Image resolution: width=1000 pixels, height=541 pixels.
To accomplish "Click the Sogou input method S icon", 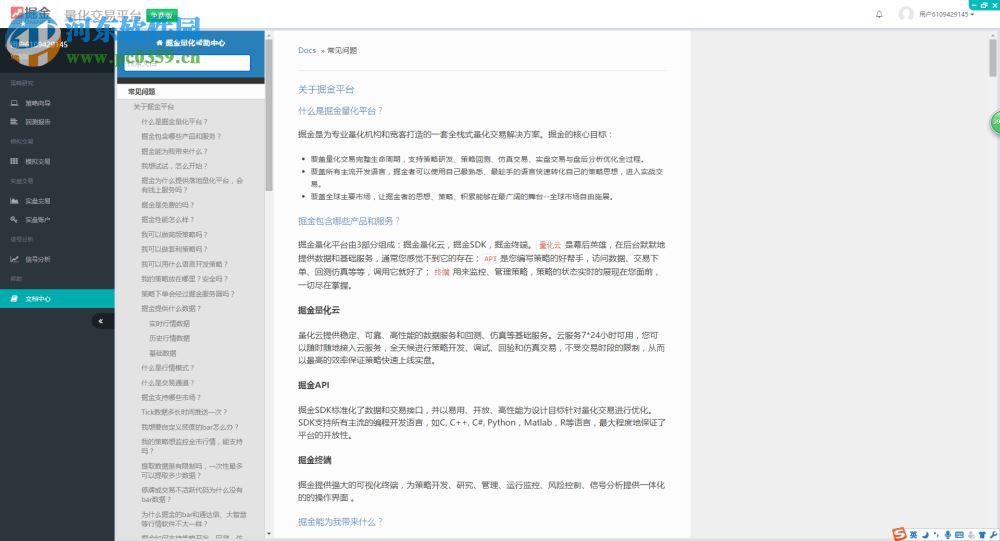I will pyautogui.click(x=899, y=534).
